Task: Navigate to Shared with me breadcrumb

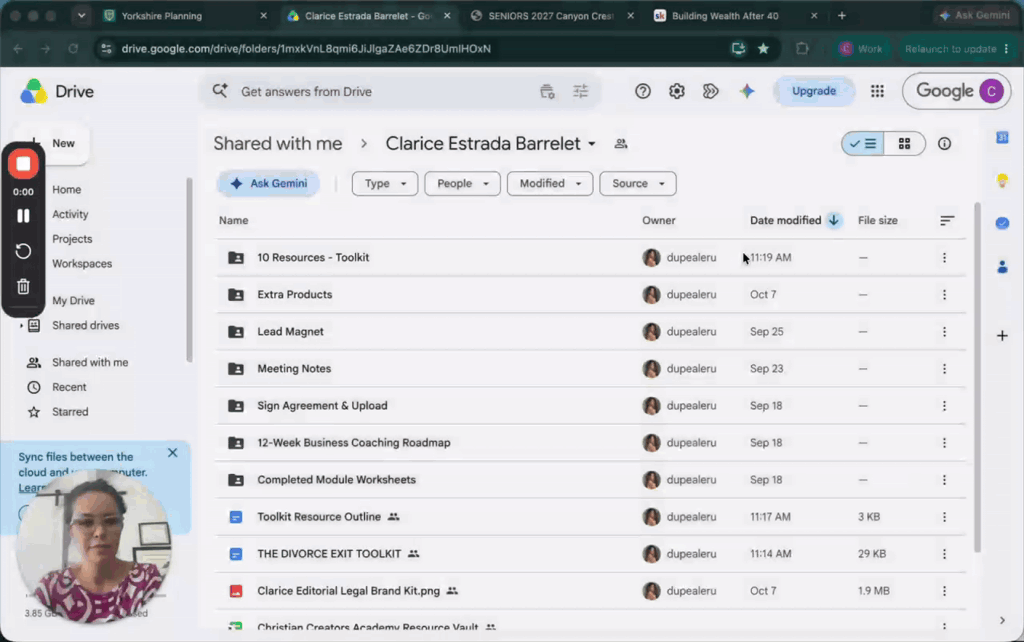Action: click(278, 144)
